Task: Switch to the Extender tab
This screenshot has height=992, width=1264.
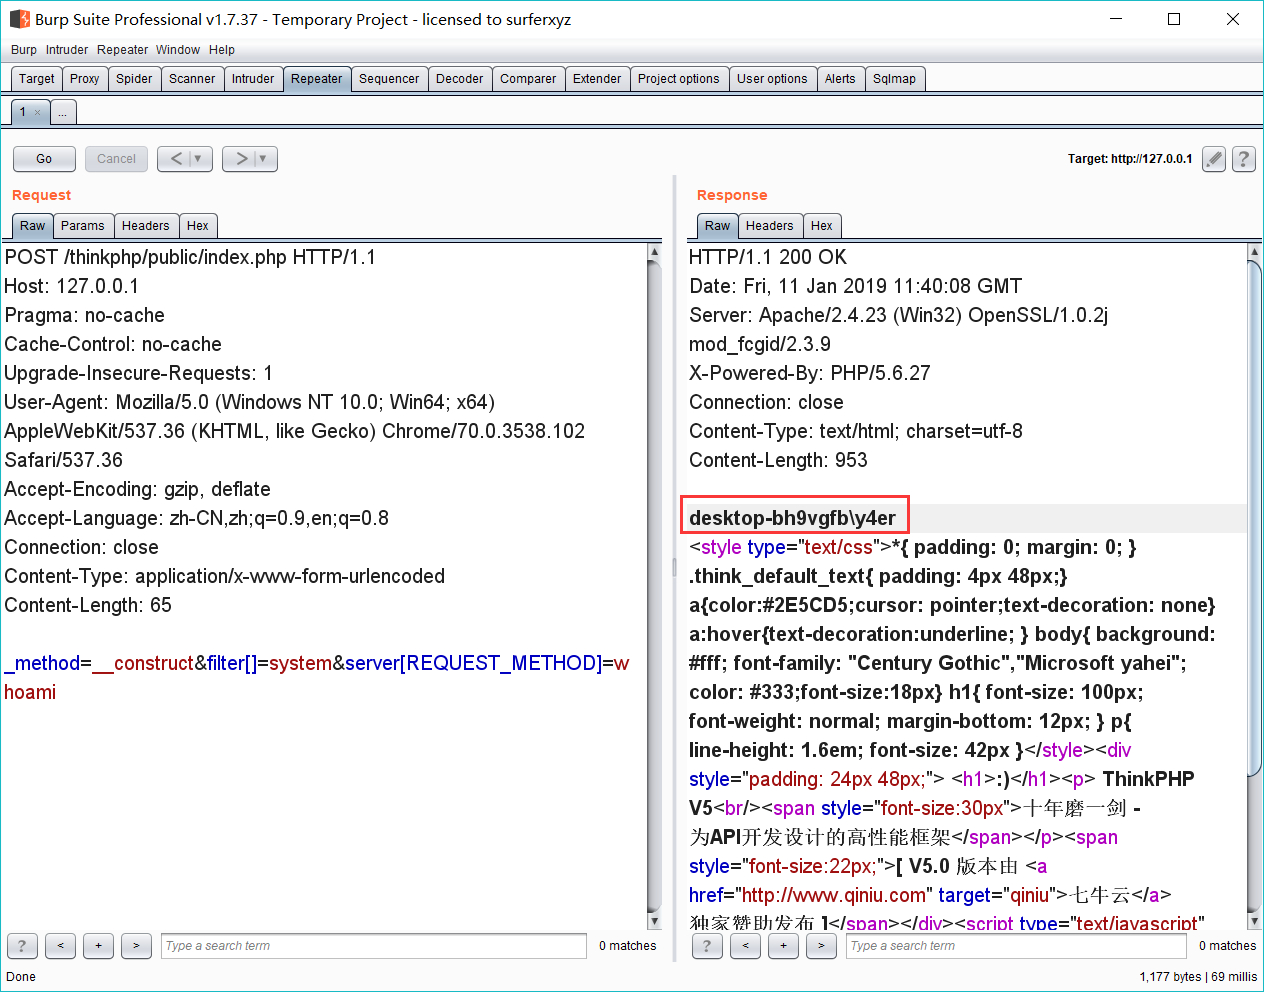Action: (x=597, y=79)
